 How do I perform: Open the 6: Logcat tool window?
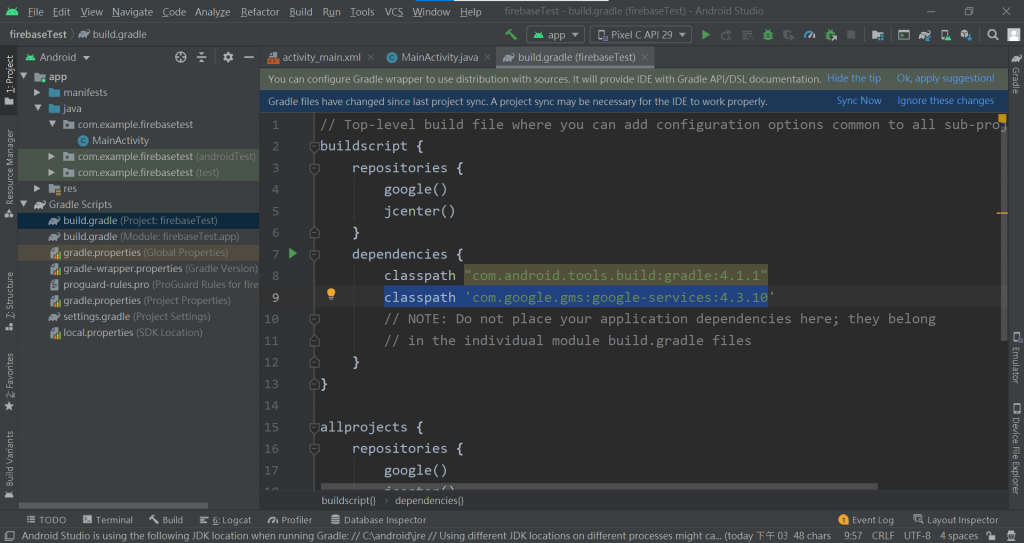225,520
